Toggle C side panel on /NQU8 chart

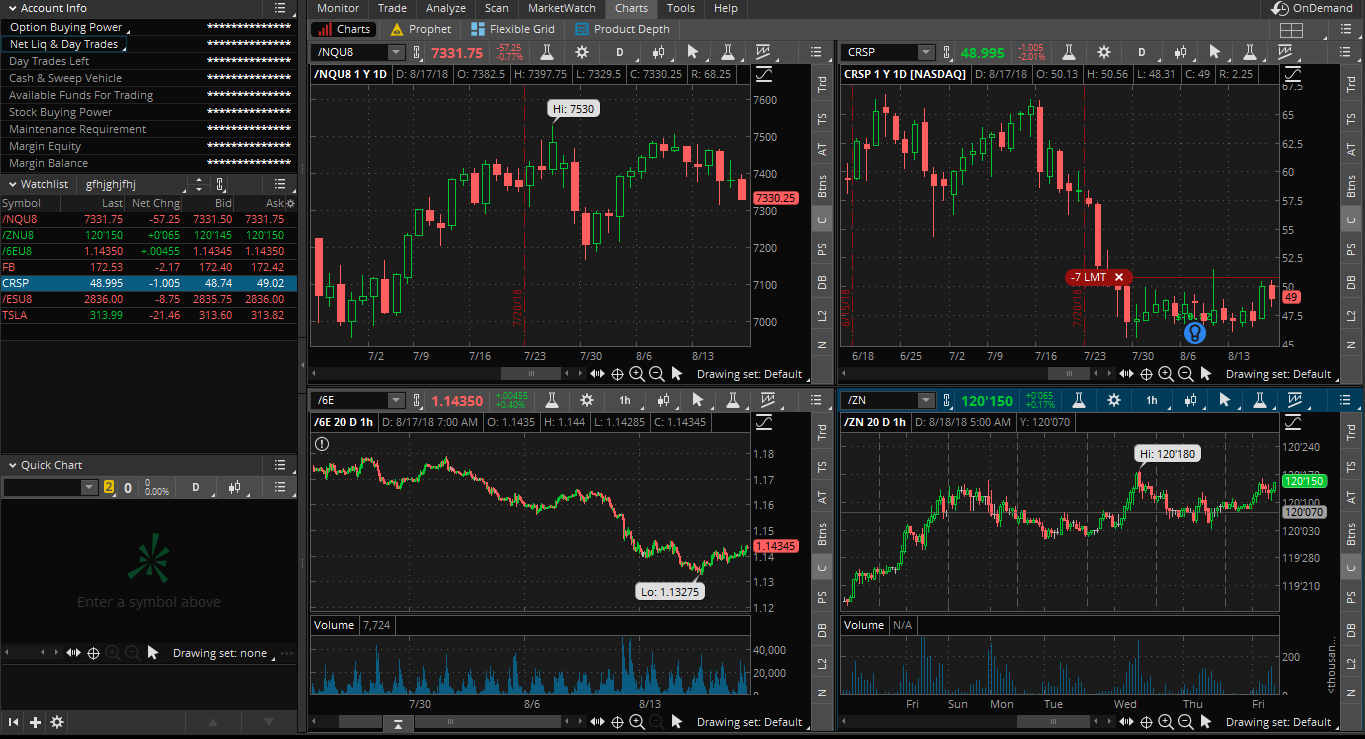click(x=822, y=219)
